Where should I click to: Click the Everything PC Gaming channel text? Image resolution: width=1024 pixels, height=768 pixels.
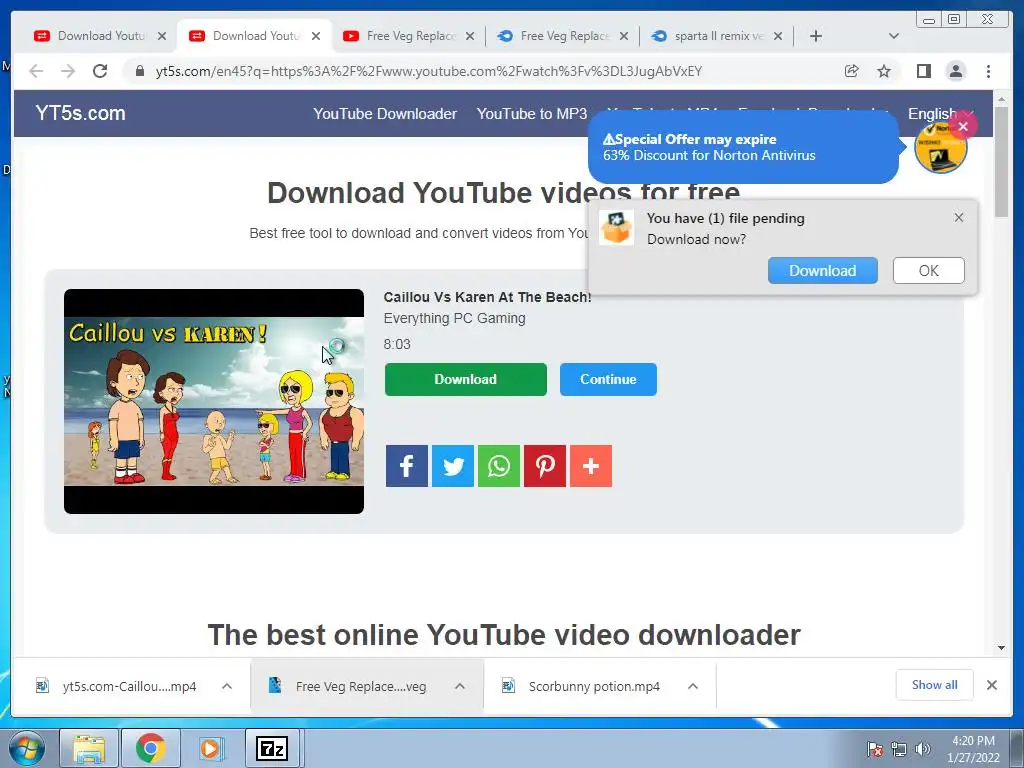pyautogui.click(x=455, y=318)
